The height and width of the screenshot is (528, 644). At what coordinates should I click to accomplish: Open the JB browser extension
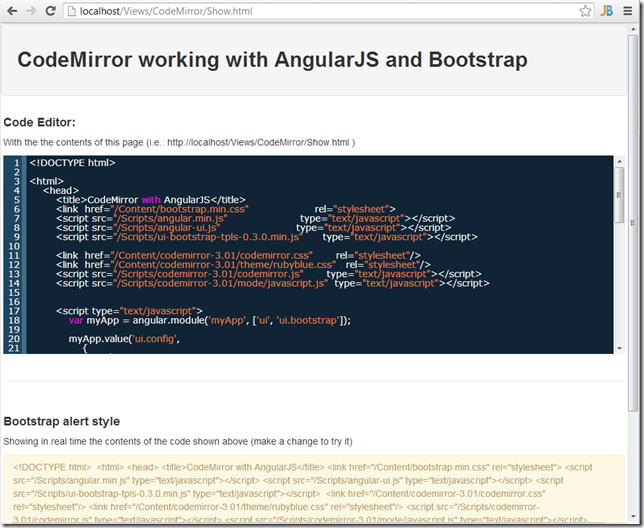pyautogui.click(x=606, y=11)
